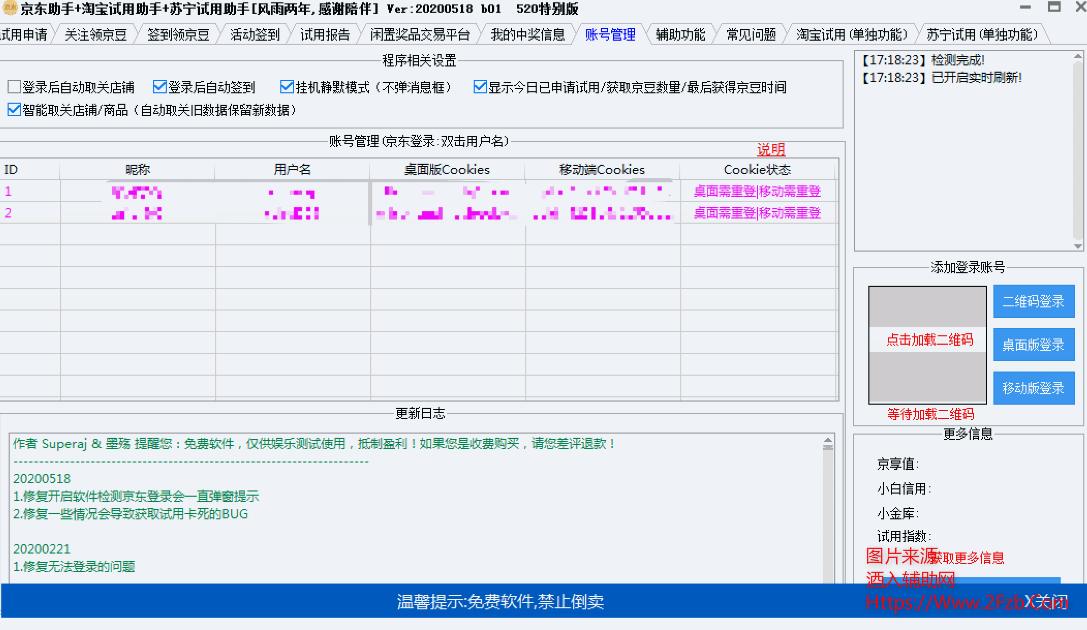Click the 20200518 changelog heading
This screenshot has width=1087, height=630.
pos(42,478)
